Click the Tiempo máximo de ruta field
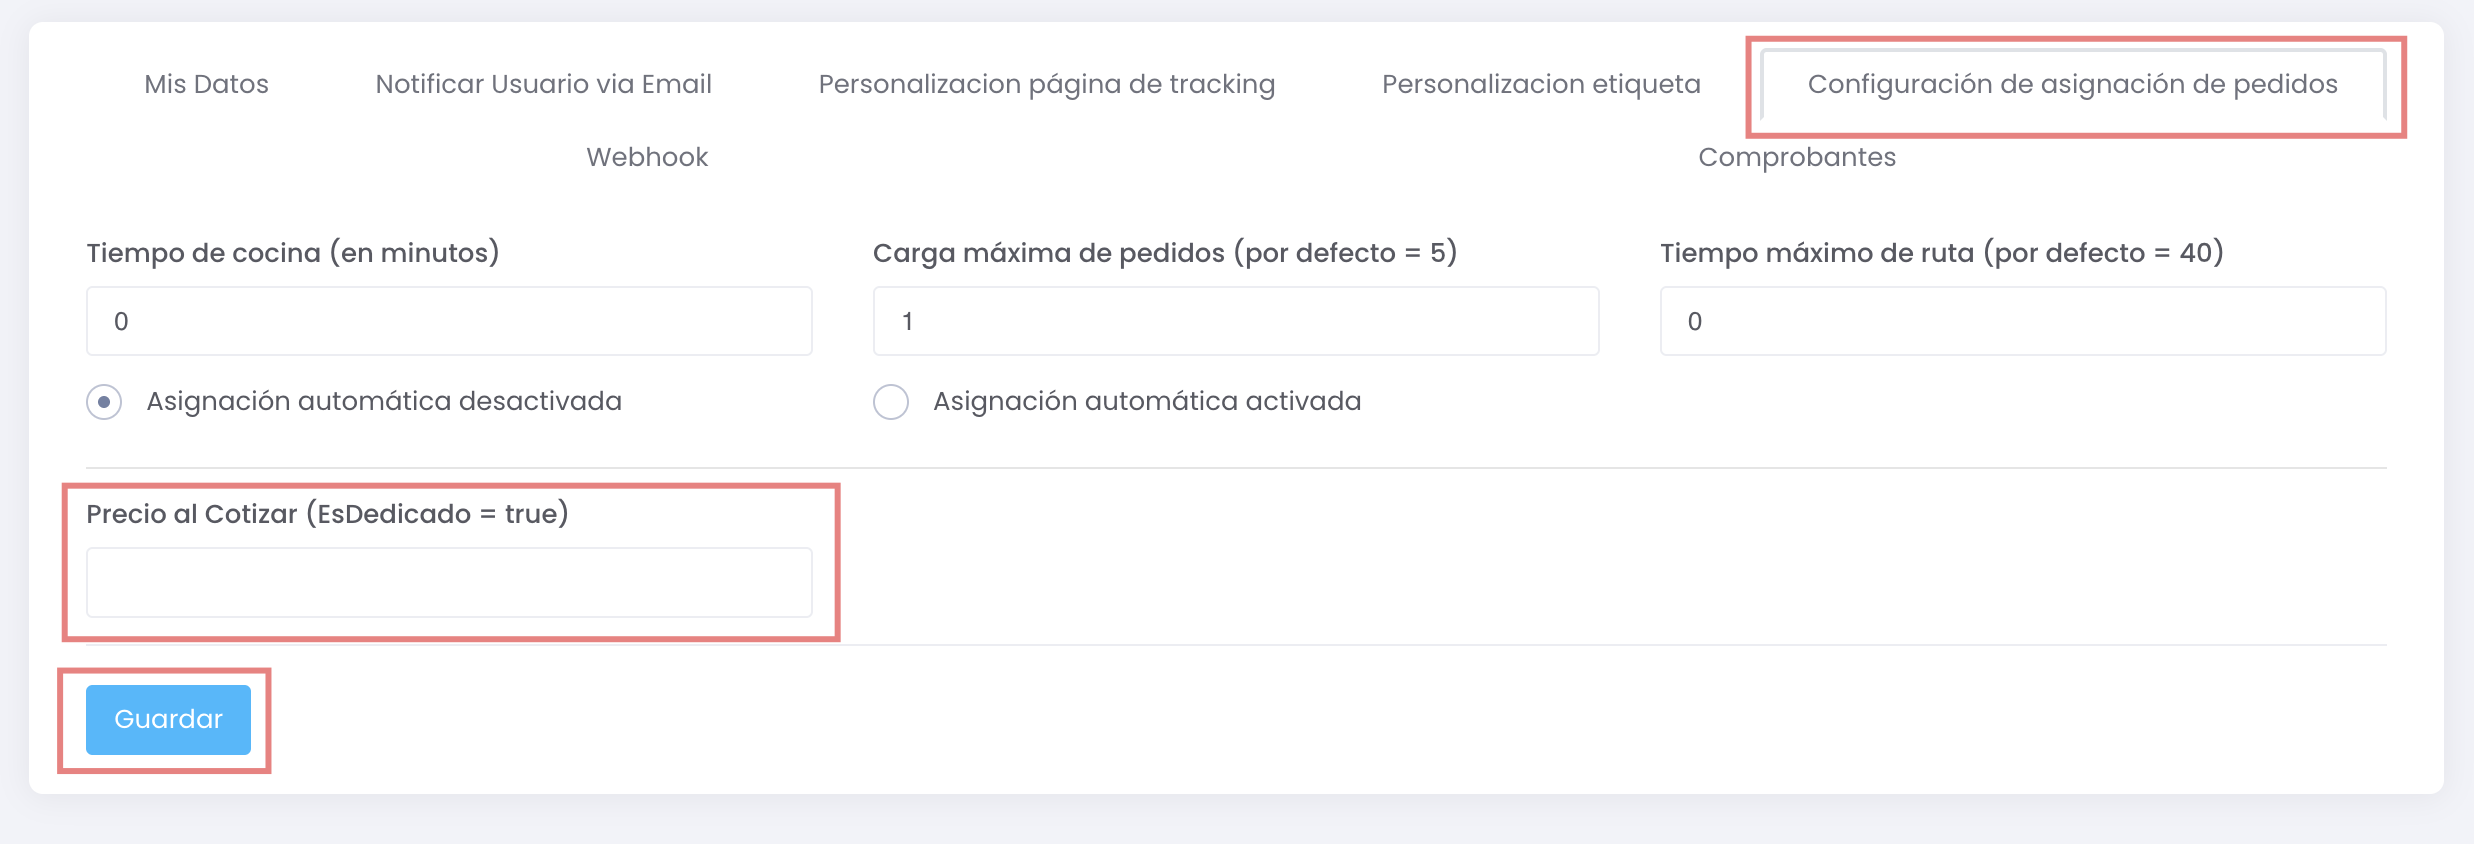Image resolution: width=2474 pixels, height=844 pixels. 2022,321
